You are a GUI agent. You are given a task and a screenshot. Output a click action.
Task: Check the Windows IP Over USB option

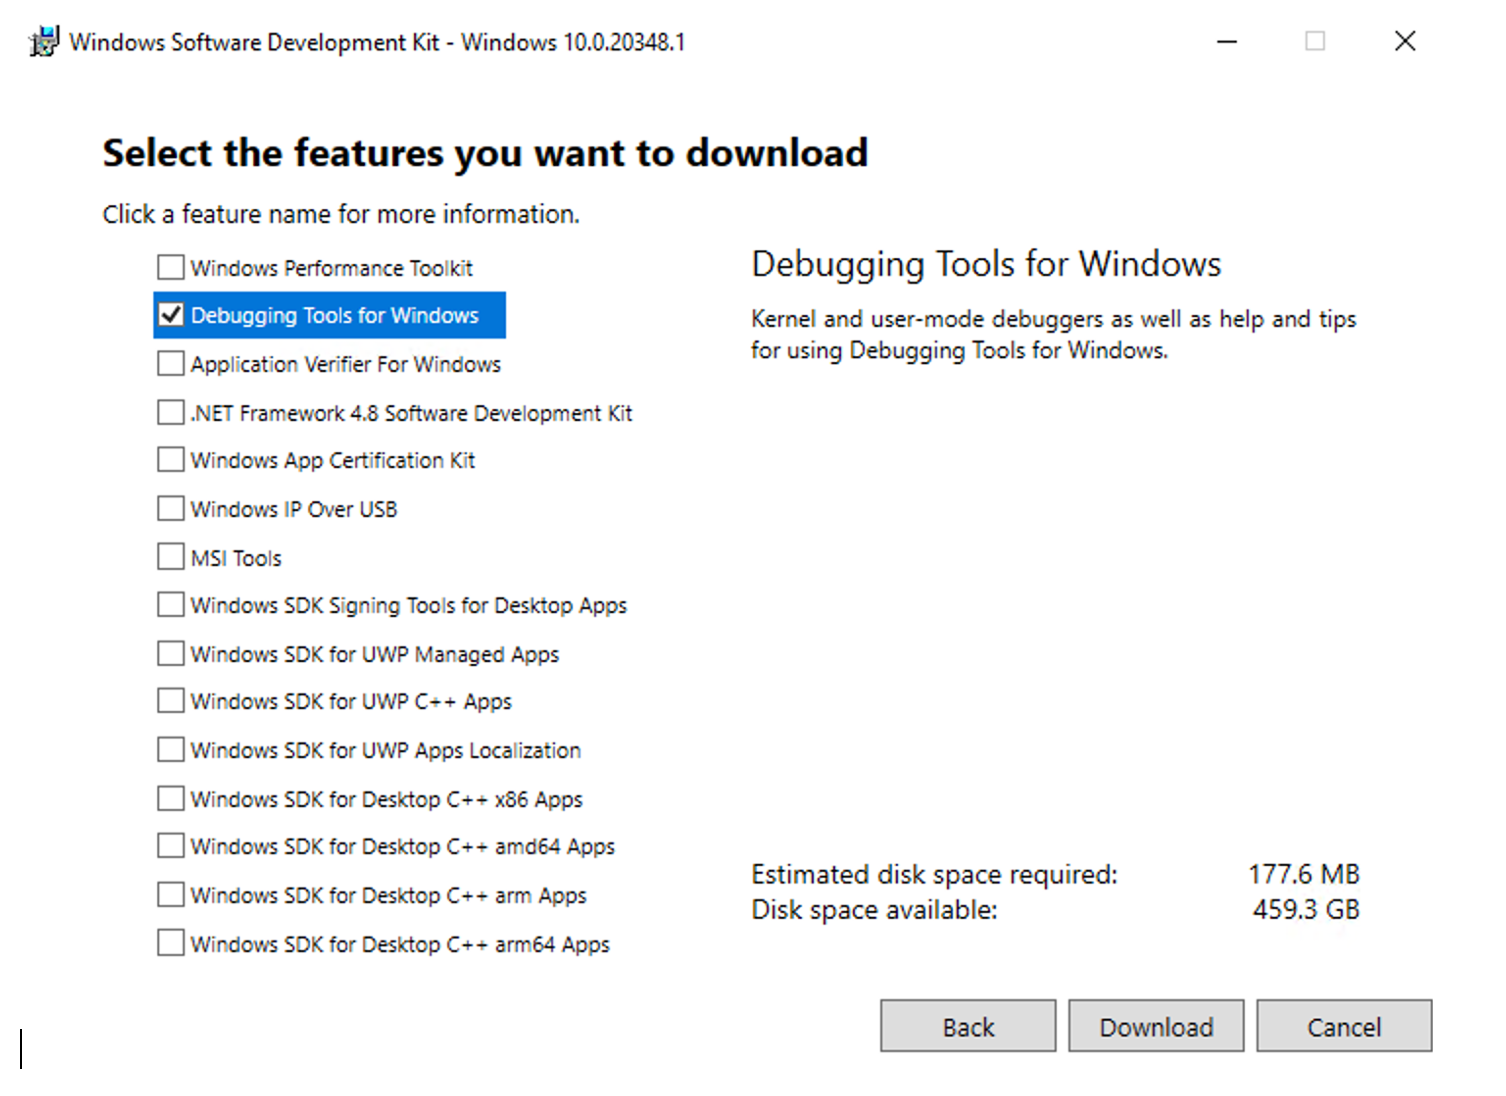[x=170, y=507]
